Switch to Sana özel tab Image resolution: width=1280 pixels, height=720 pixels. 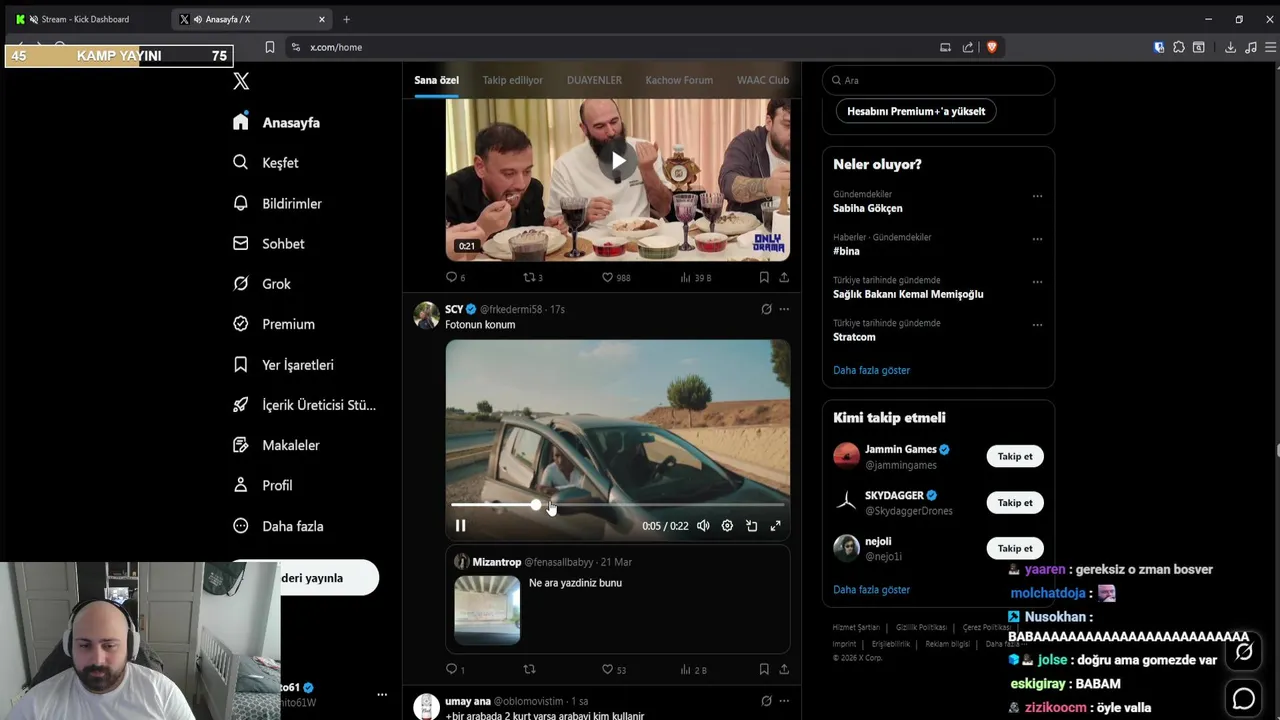point(436,80)
